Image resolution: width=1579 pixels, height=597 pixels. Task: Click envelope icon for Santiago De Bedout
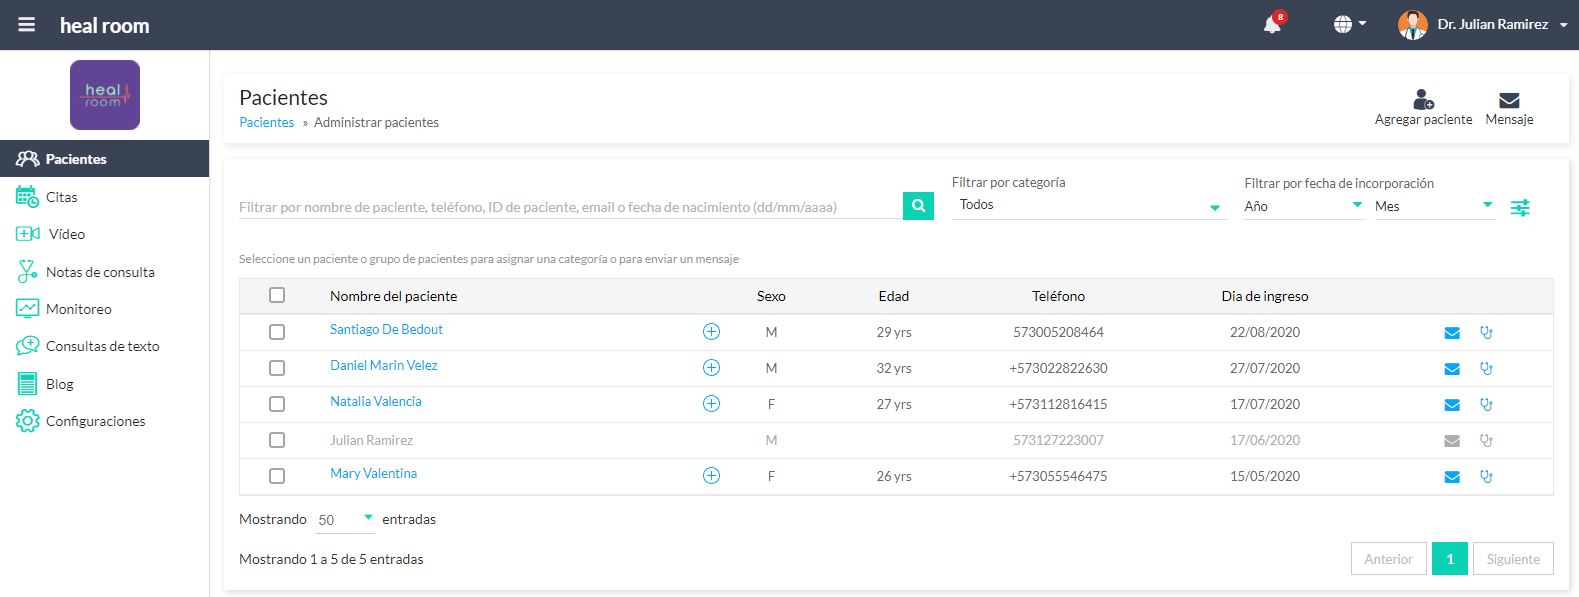[x=1452, y=333]
